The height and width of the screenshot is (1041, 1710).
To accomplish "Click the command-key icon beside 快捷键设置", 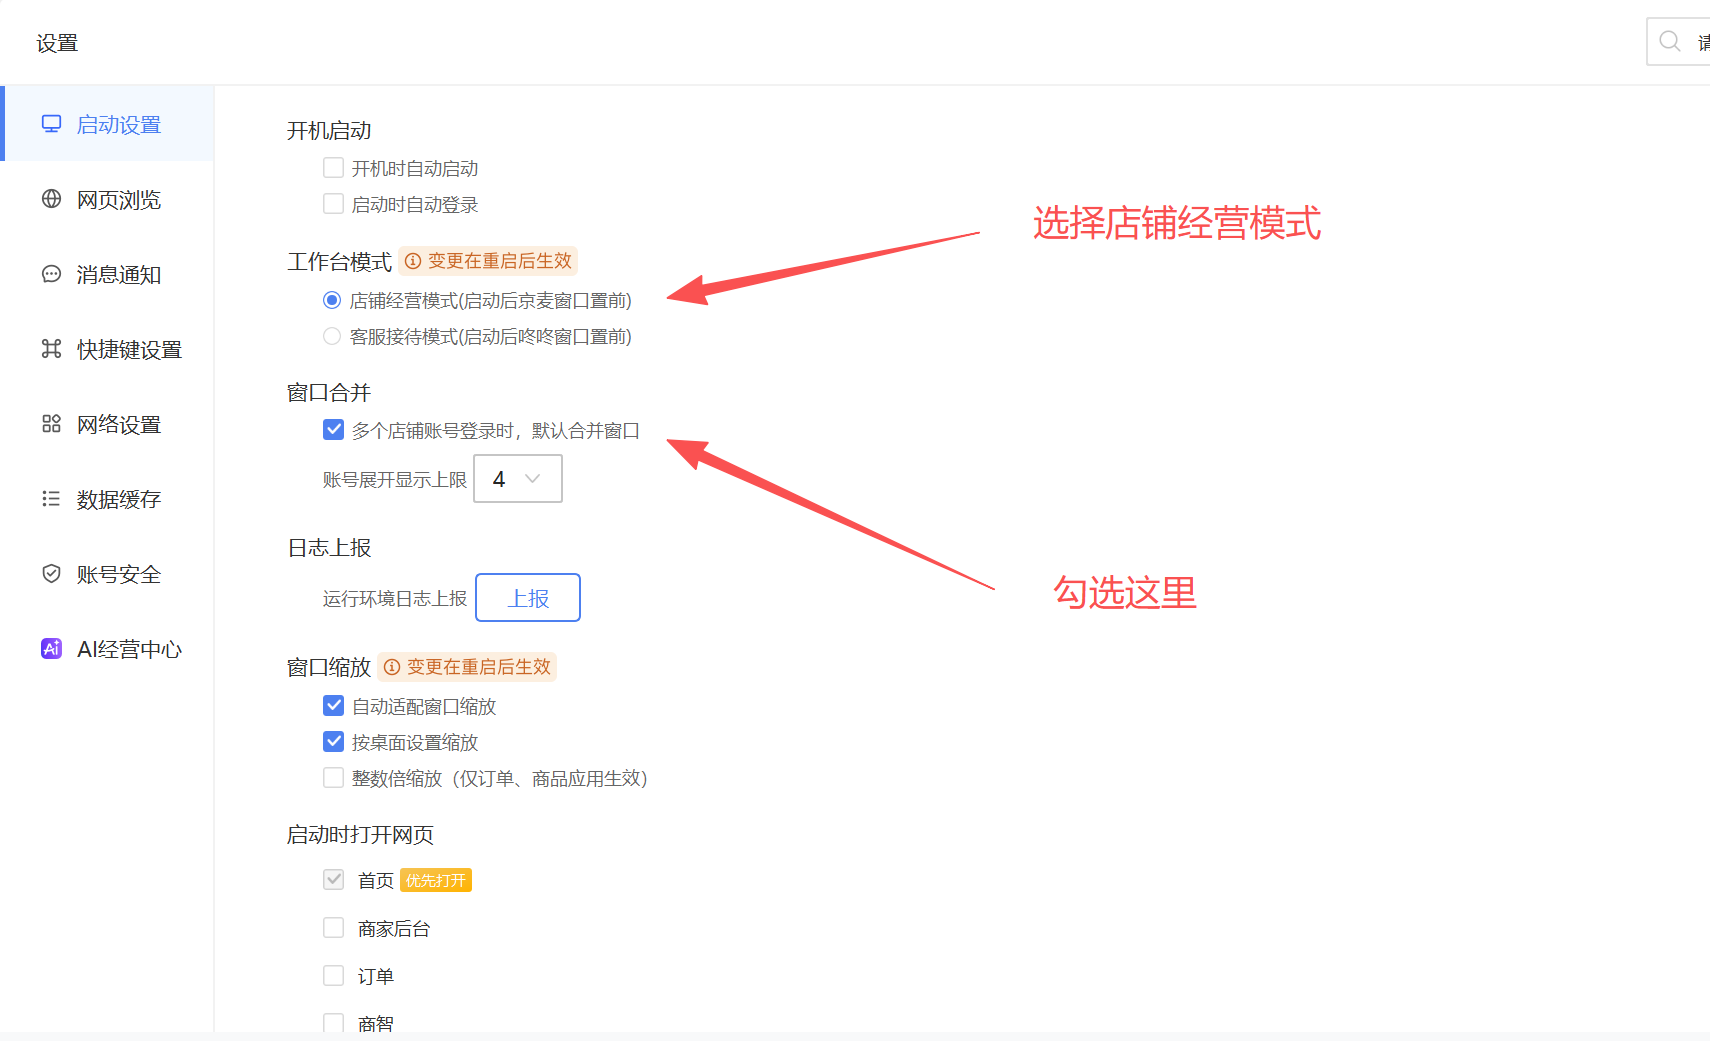I will click(x=51, y=349).
